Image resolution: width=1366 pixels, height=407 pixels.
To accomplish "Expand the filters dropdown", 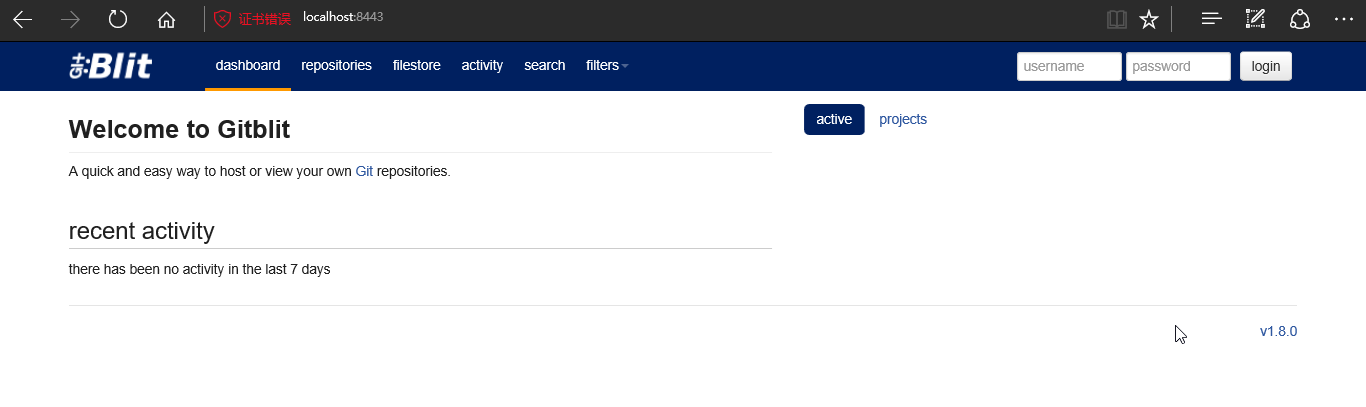I will (607, 65).
